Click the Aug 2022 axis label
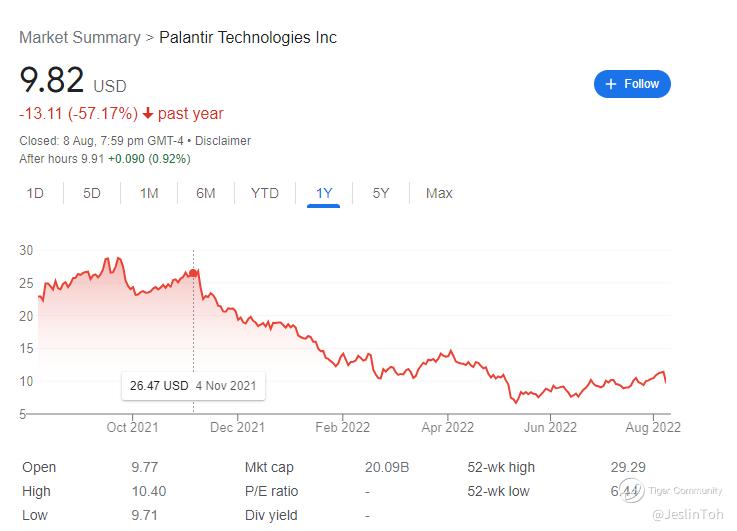The image size is (737, 531). coord(653,427)
